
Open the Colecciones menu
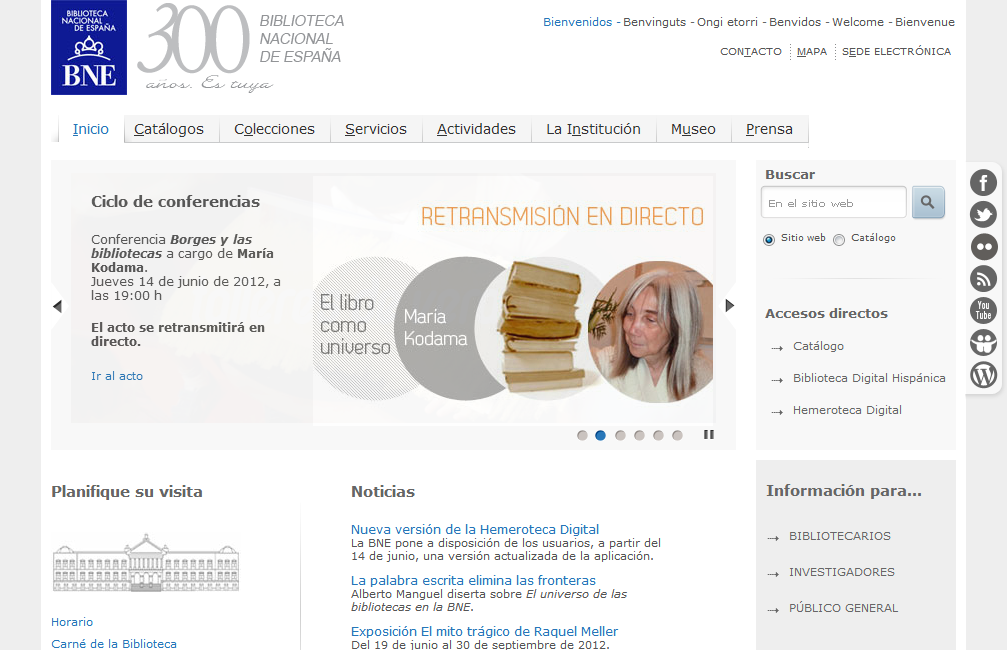click(x=274, y=129)
